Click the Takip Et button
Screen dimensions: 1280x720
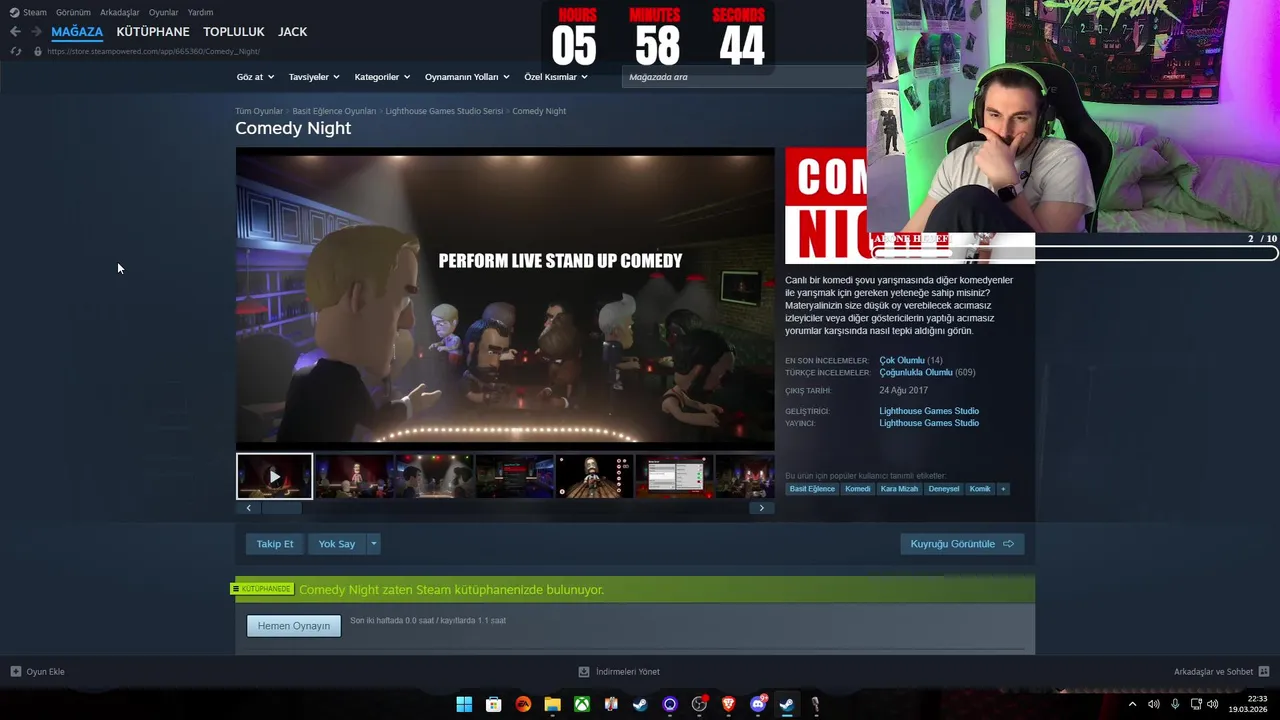coord(275,544)
